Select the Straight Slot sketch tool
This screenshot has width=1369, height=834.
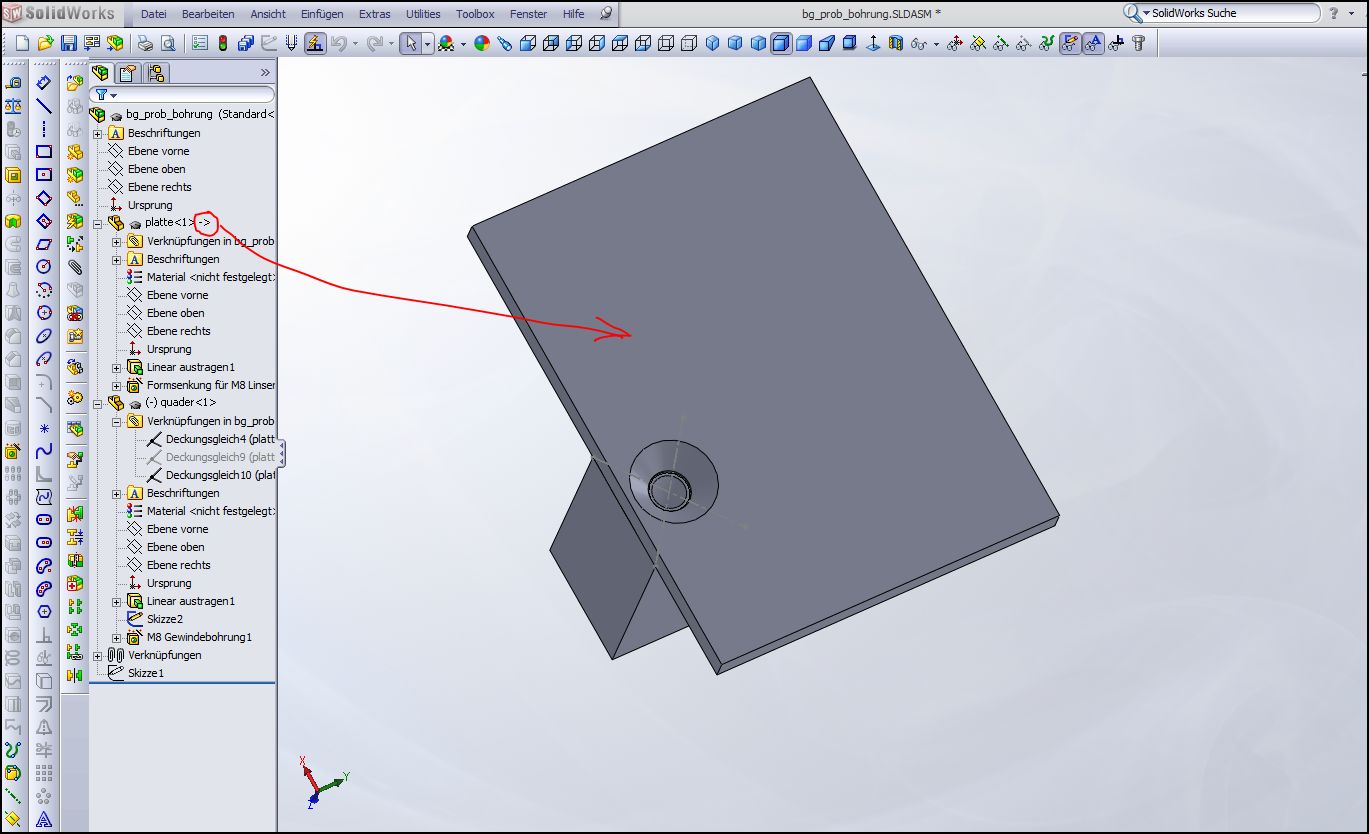[x=44, y=519]
